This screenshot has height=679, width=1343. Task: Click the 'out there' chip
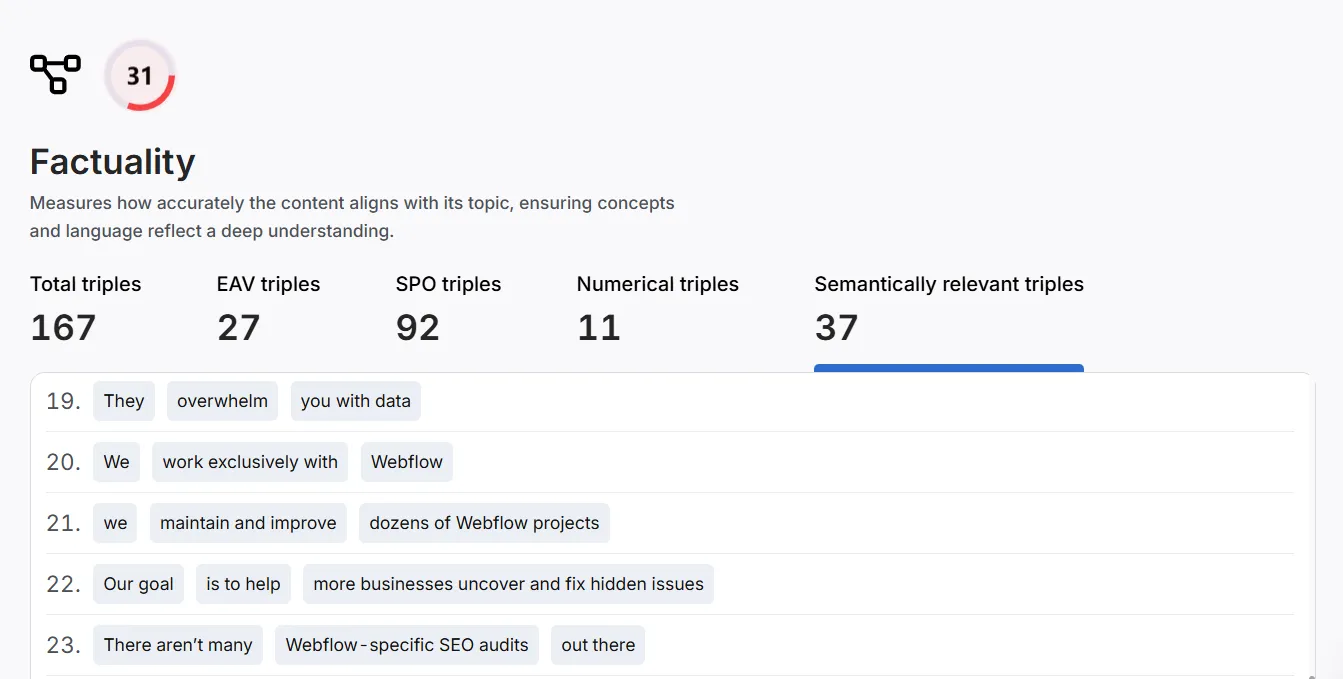click(x=598, y=645)
